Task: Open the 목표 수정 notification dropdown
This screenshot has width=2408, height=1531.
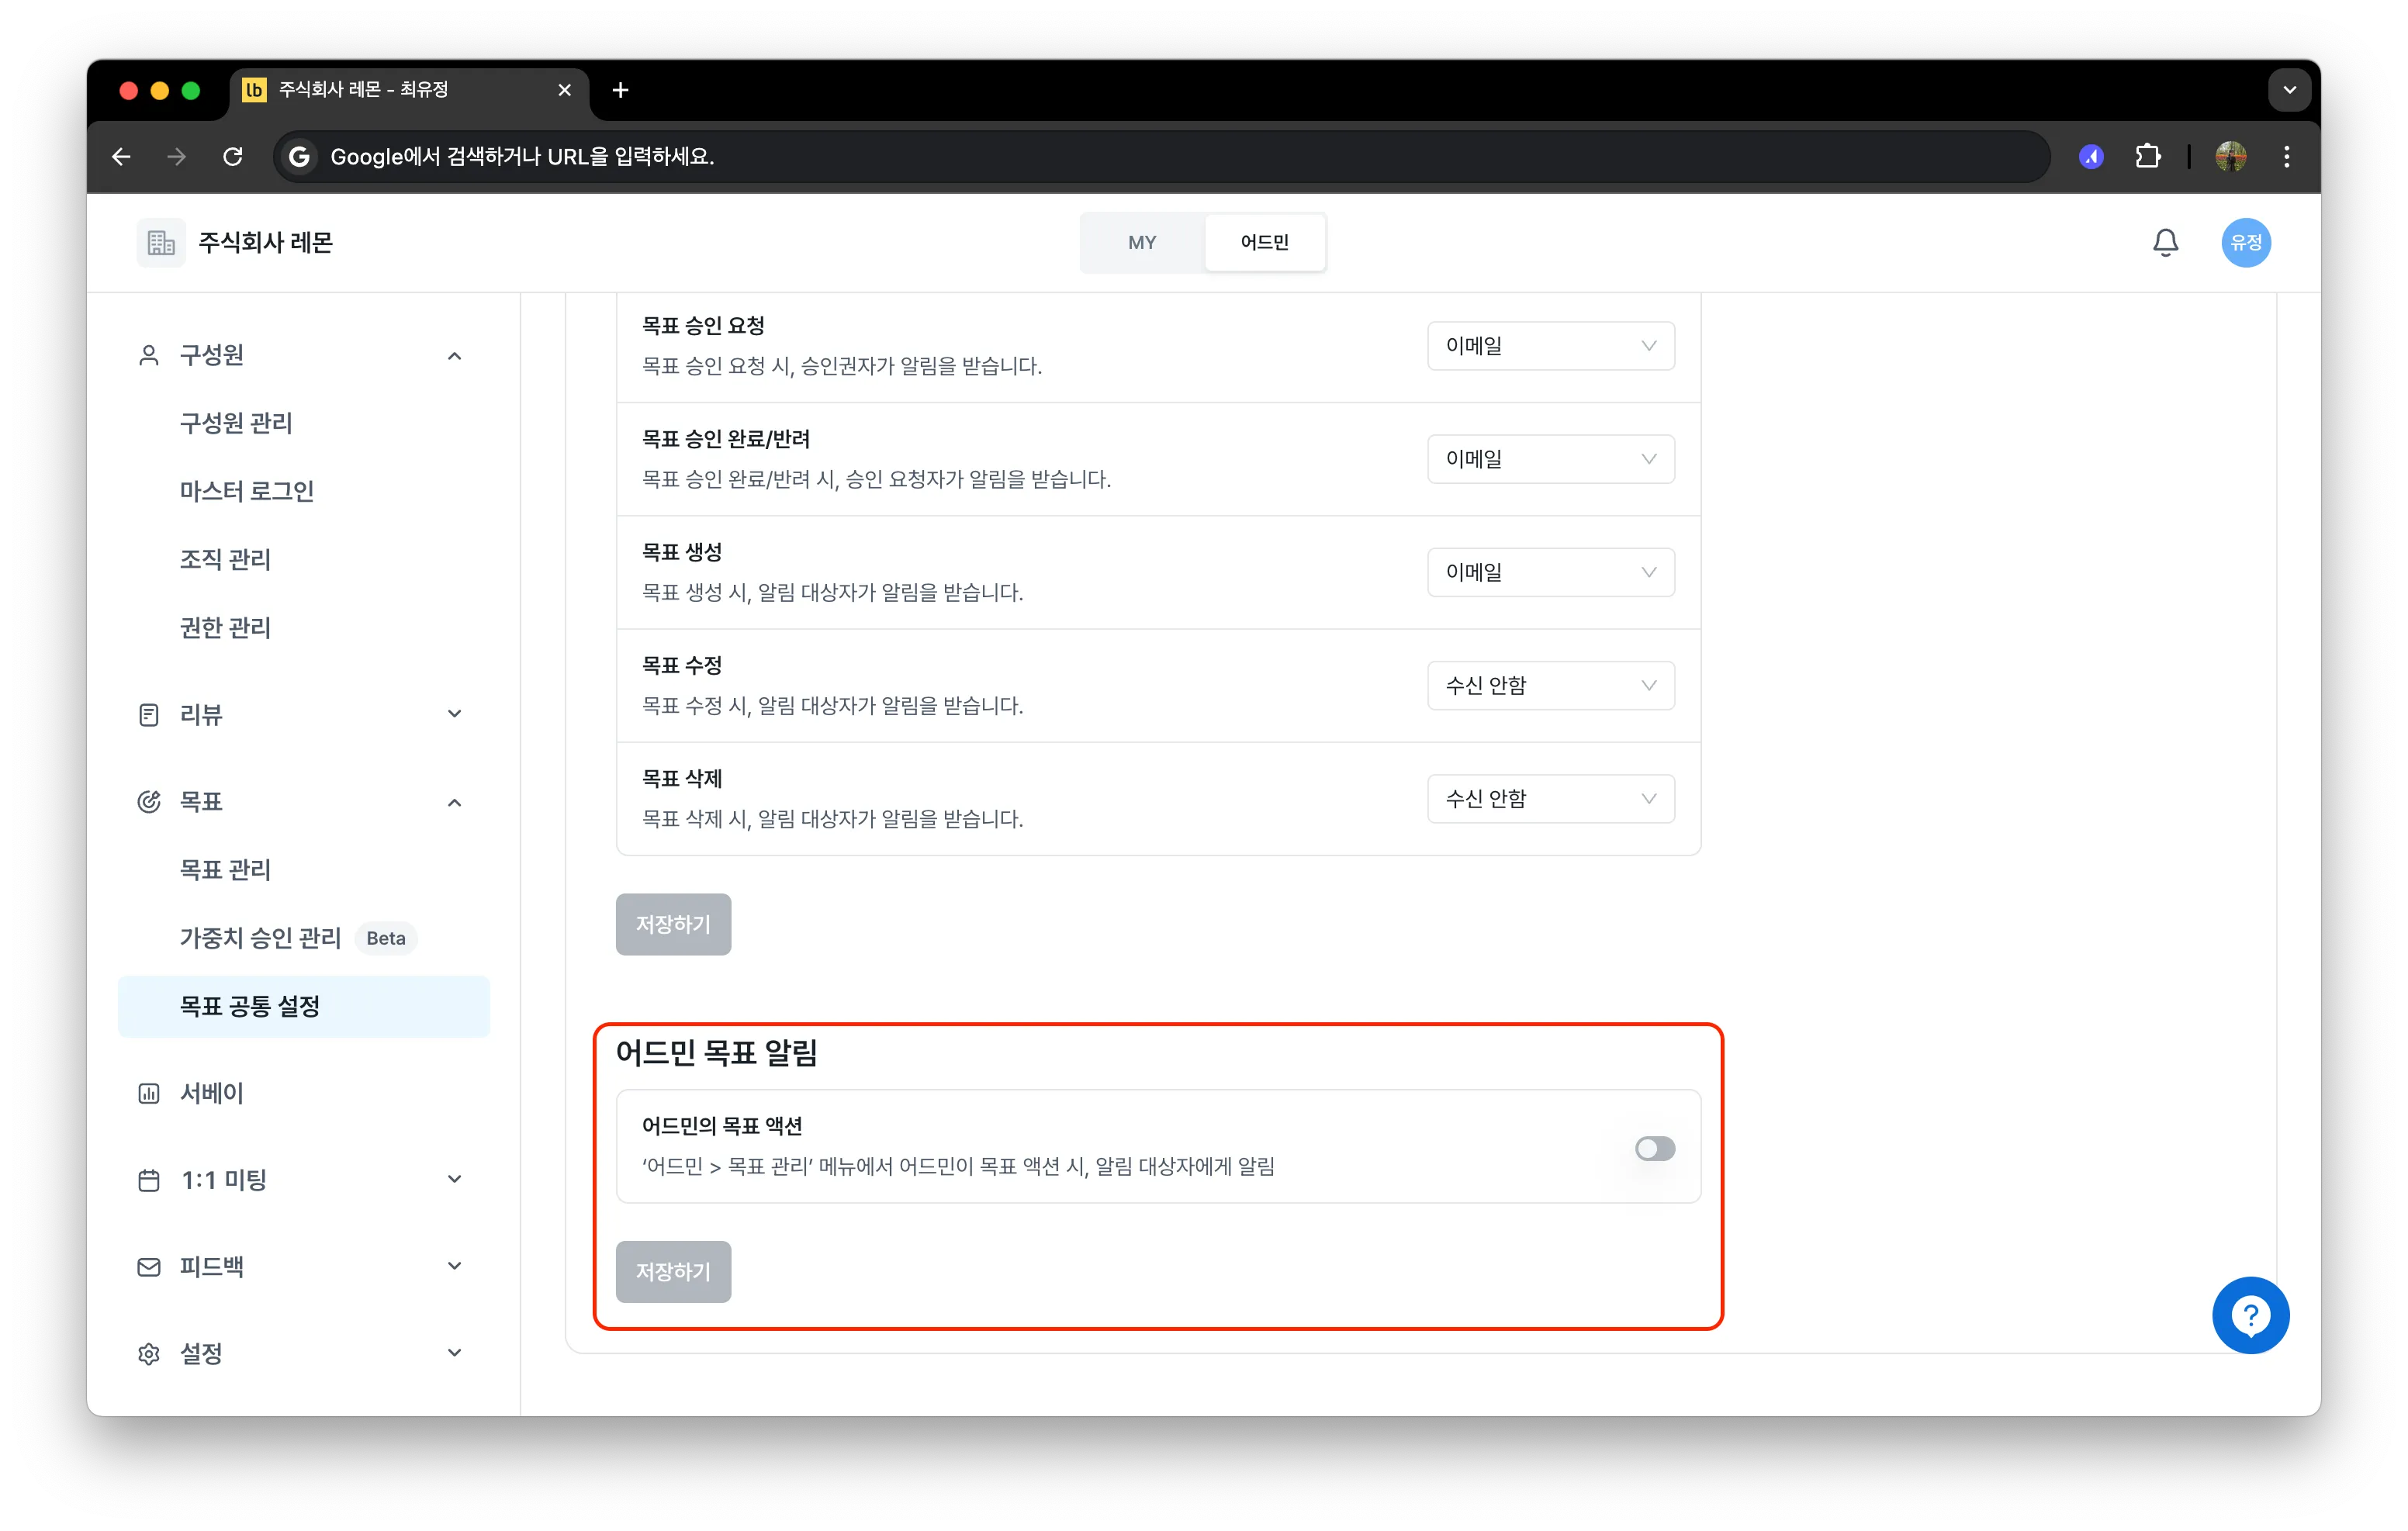Action: (1550, 685)
